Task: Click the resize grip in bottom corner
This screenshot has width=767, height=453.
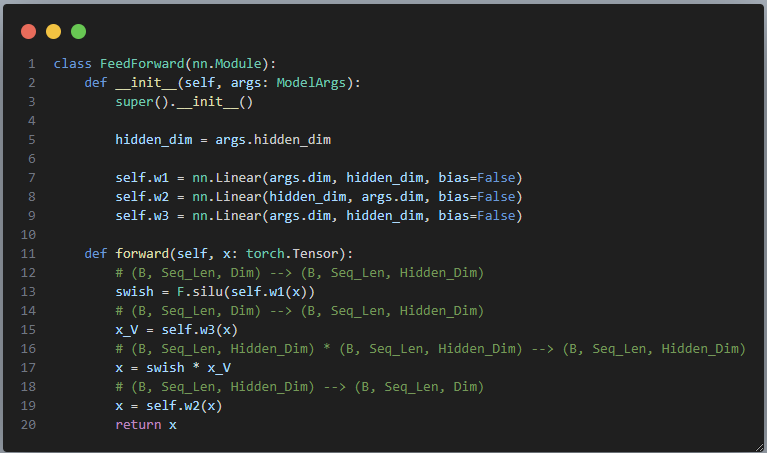Action: (x=759, y=447)
